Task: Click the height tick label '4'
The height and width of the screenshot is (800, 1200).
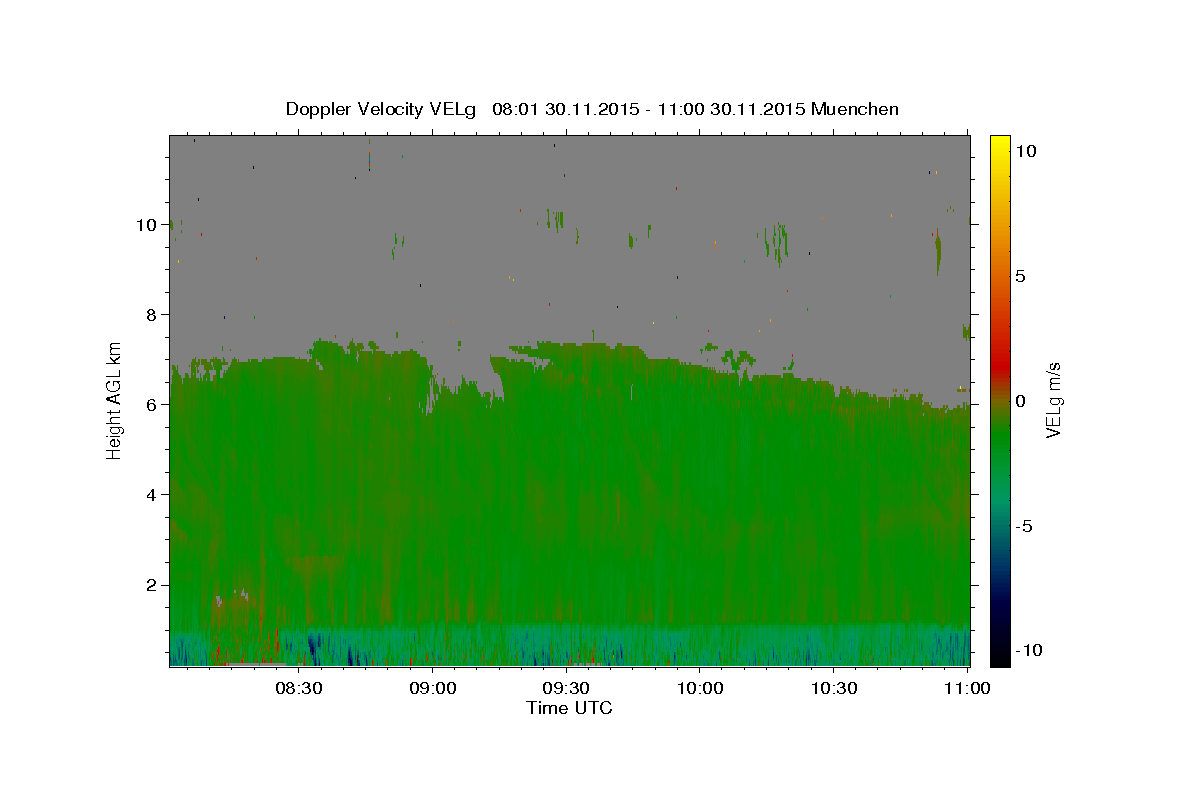Action: 152,495
